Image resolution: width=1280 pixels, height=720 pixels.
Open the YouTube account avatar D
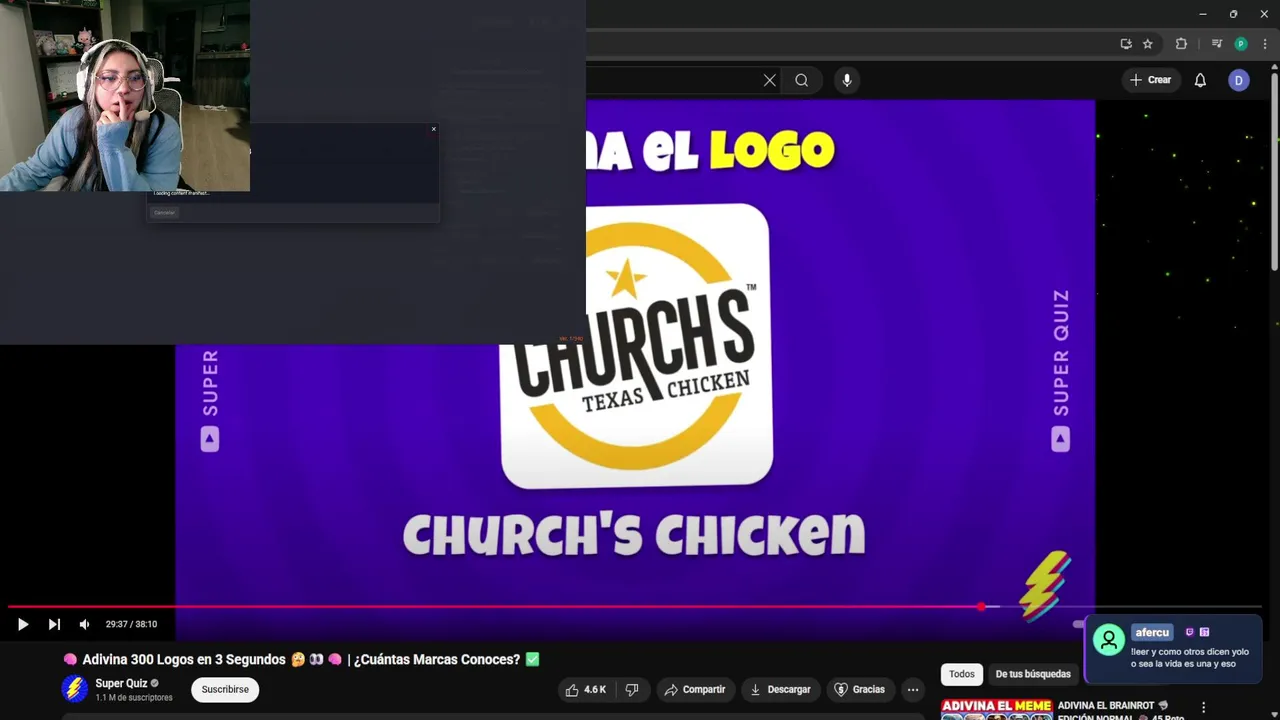[x=1239, y=80]
